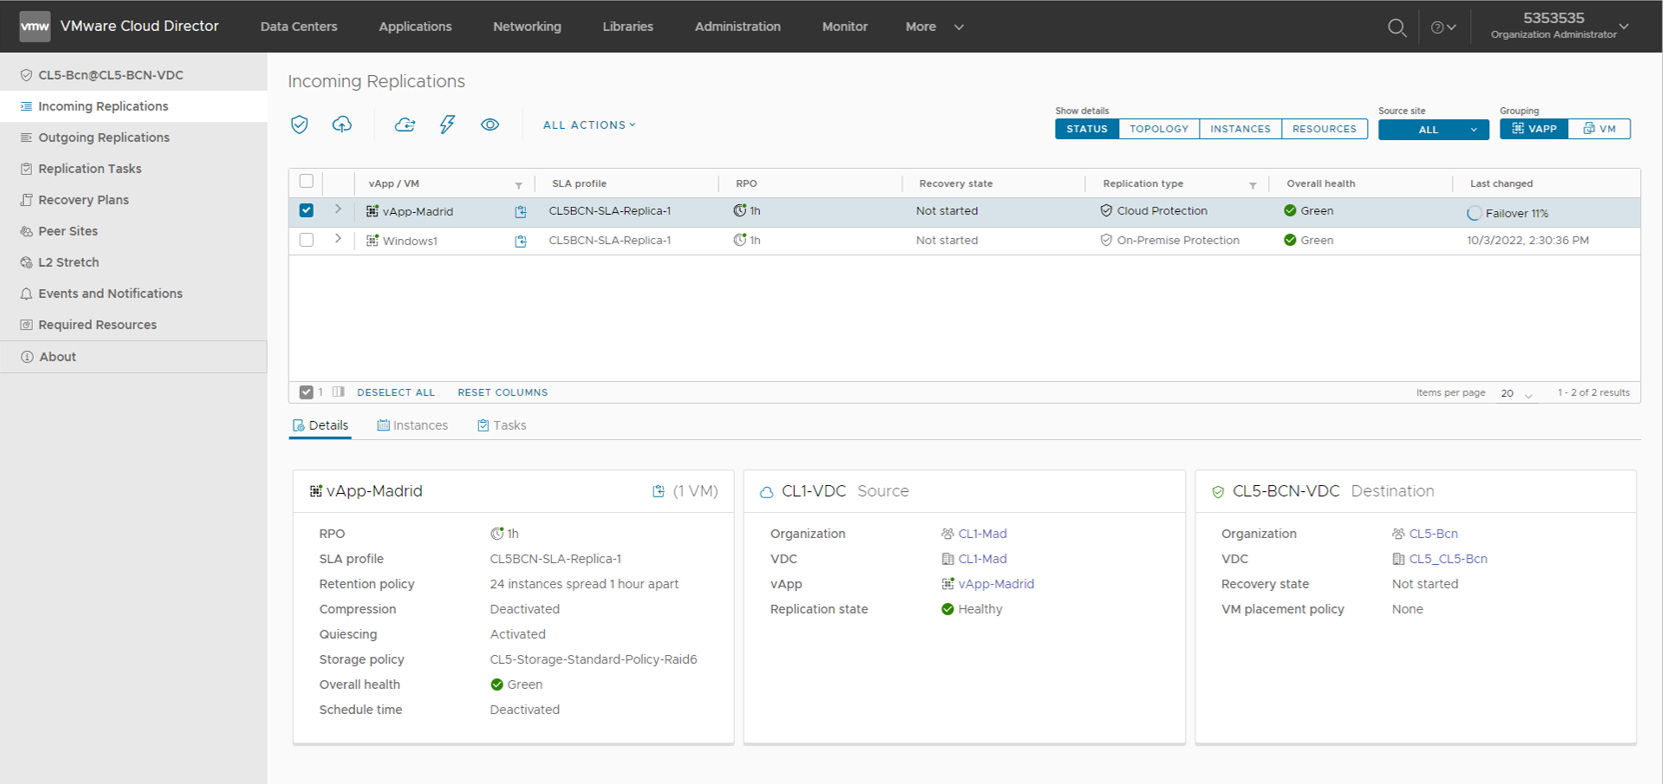Click SLA profile icon in Windows1 row

coord(520,241)
